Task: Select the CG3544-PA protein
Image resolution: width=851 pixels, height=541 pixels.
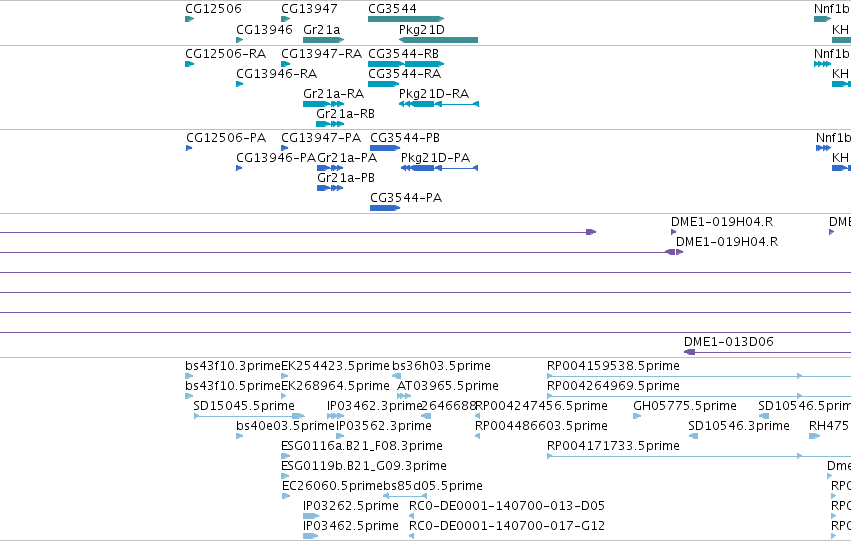Action: (x=385, y=208)
